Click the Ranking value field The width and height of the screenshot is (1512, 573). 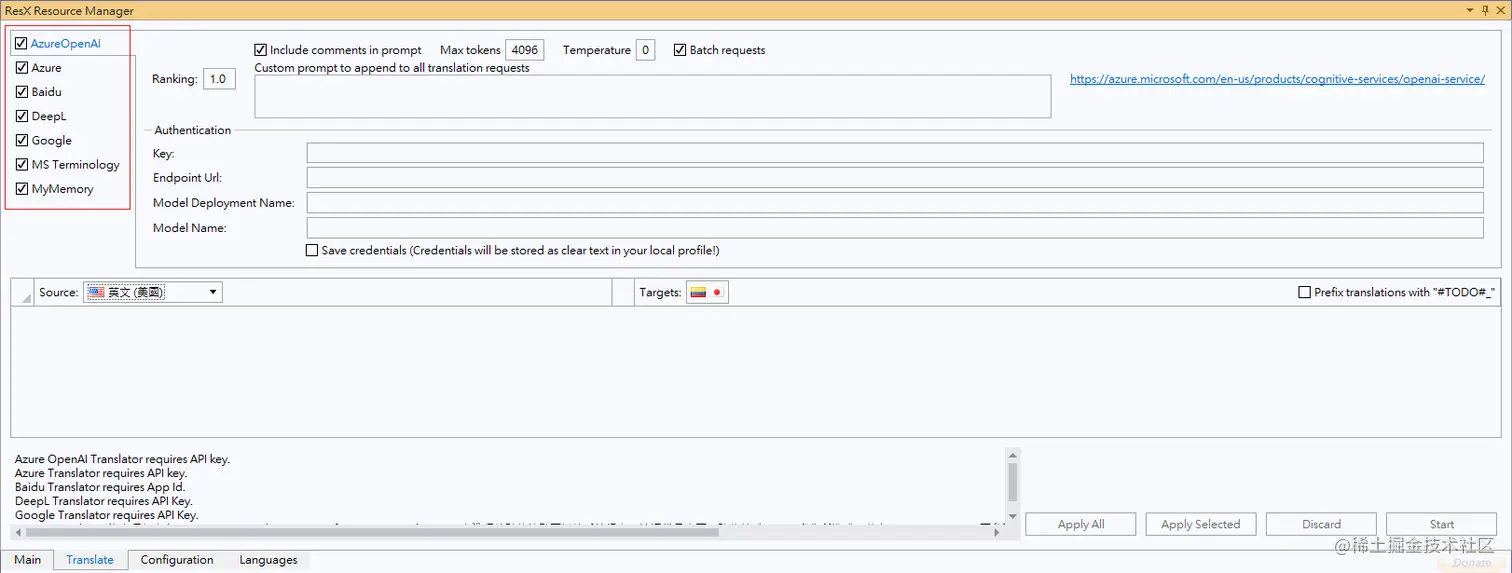[x=219, y=79]
